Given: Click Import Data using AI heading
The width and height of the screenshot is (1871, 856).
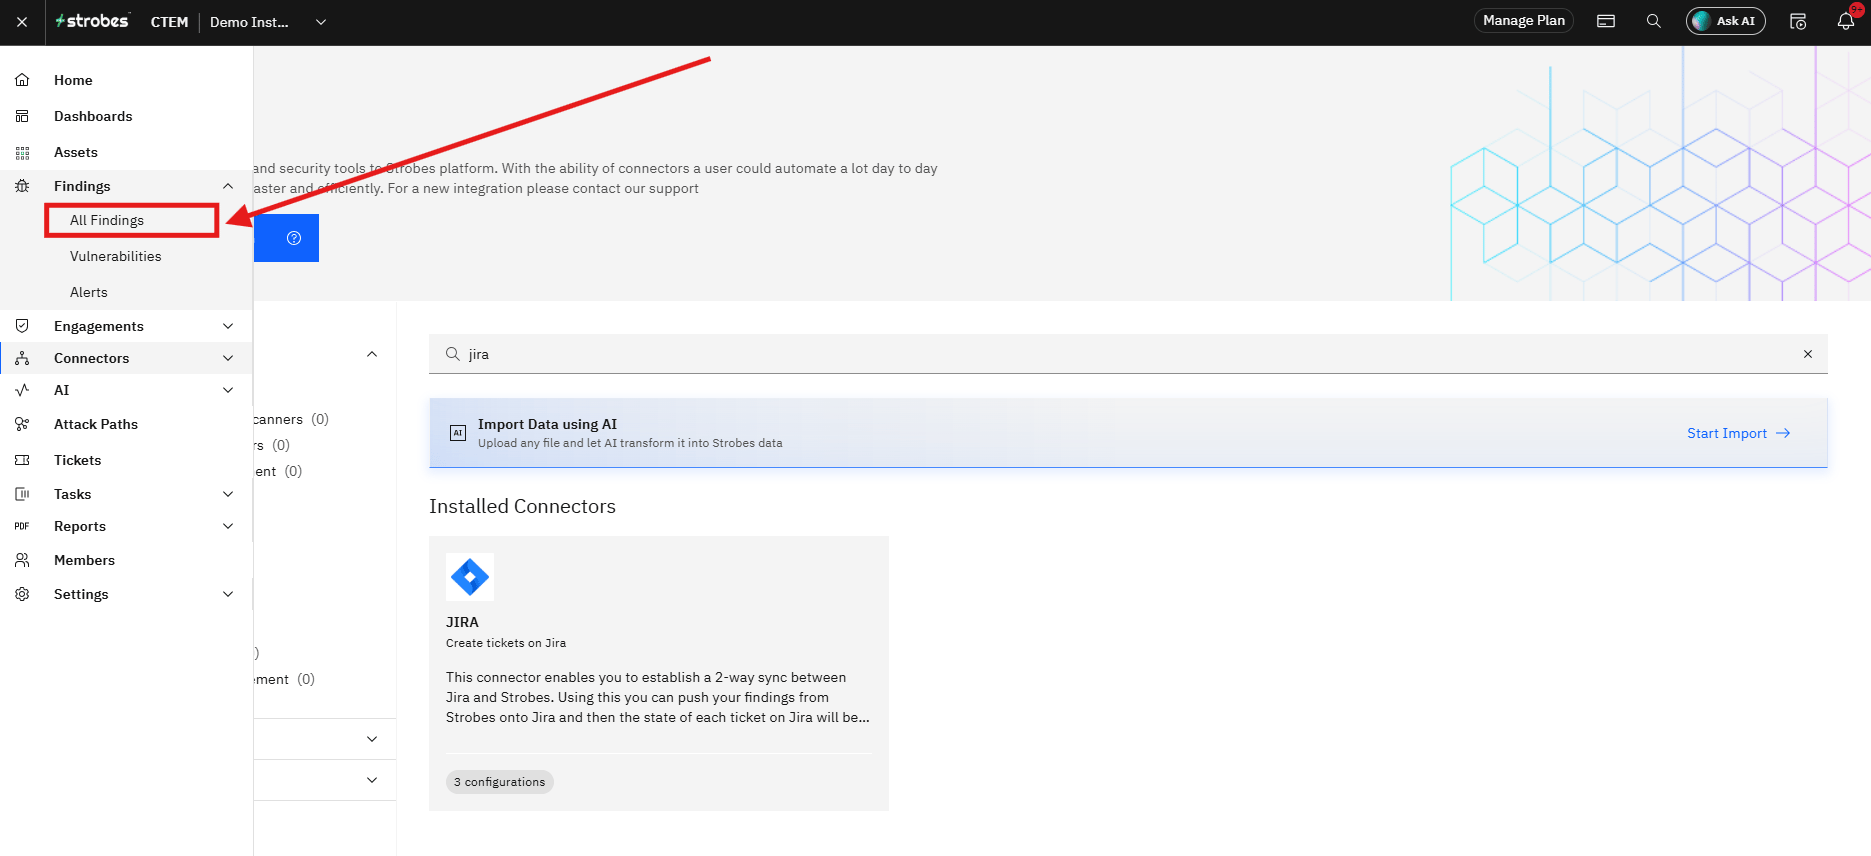Looking at the screenshot, I should pos(547,424).
